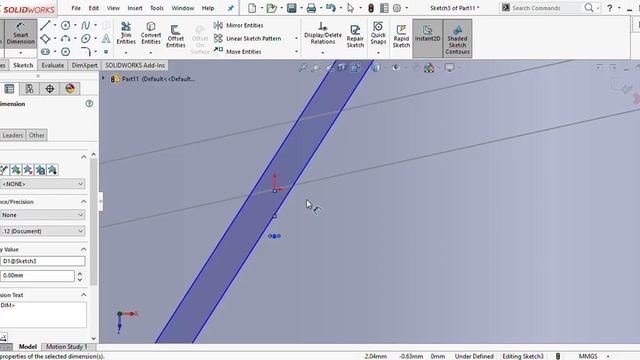Open the Insert menu
640x360 pixels.
point(135,8)
